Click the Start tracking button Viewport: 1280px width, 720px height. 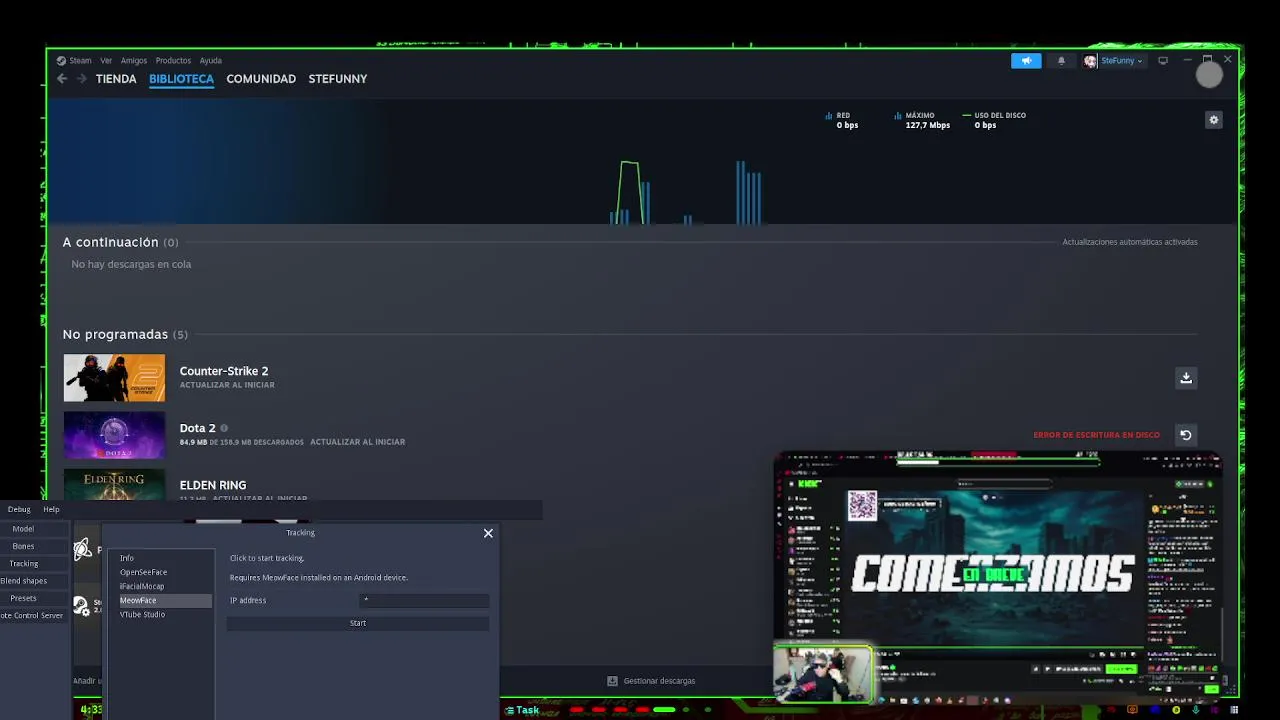click(x=358, y=623)
